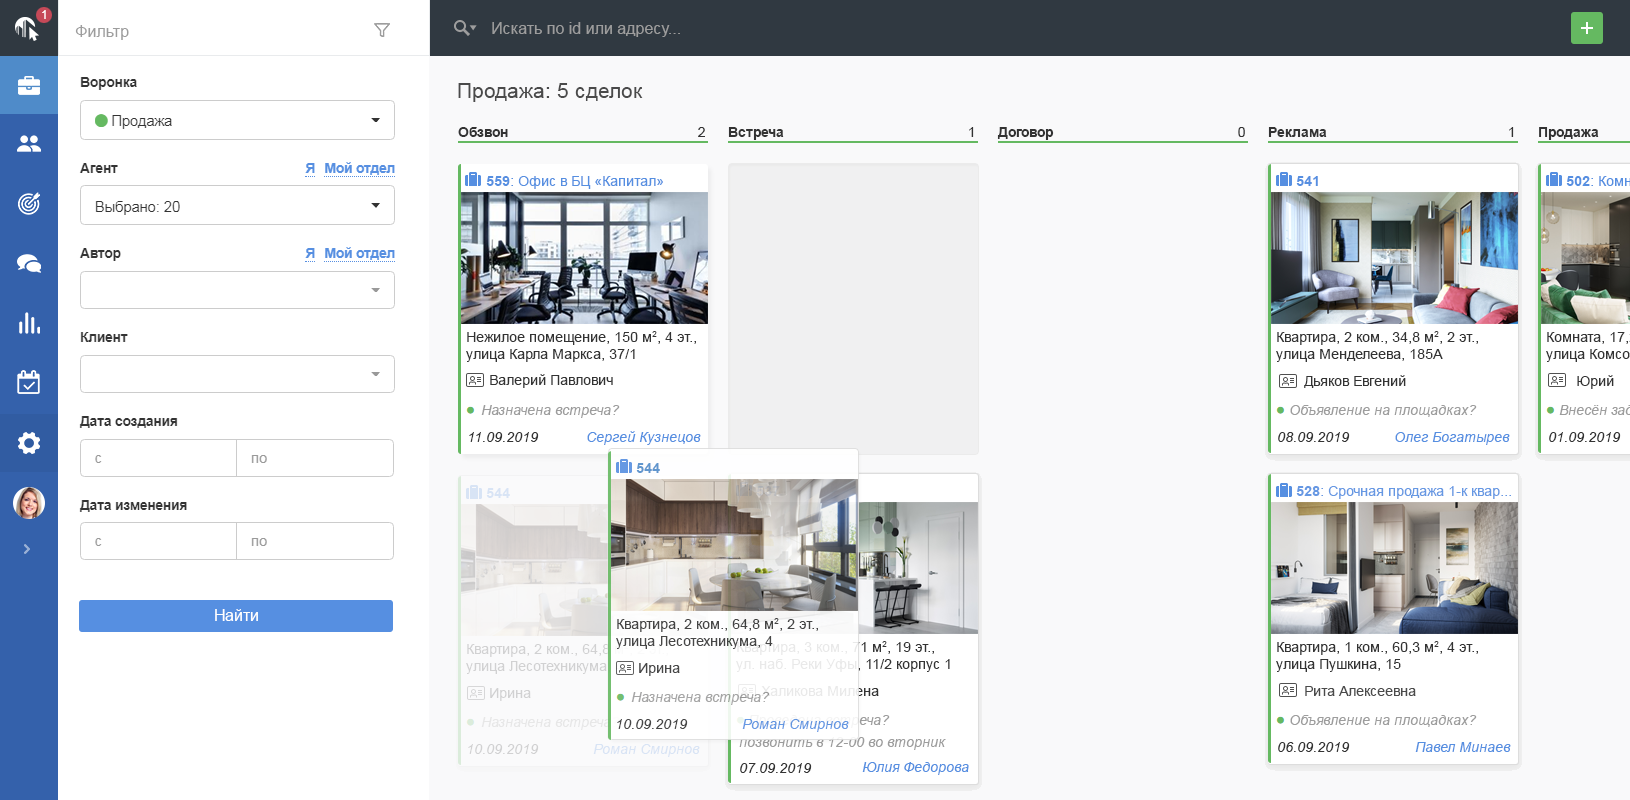Open the Клиент dropdown

pyautogui.click(x=237, y=374)
